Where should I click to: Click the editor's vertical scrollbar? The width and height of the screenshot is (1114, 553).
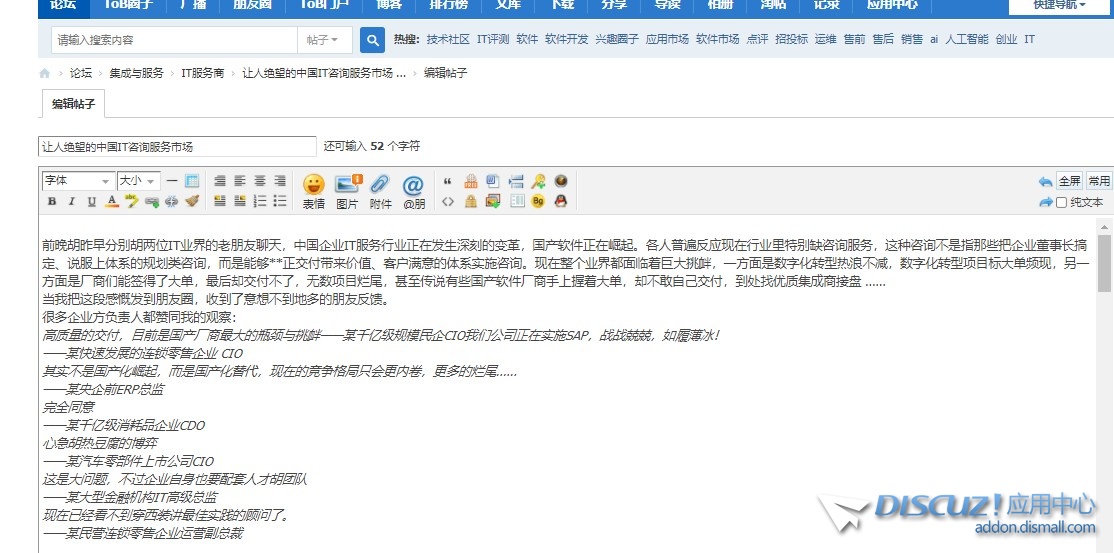pyautogui.click(x=1104, y=380)
